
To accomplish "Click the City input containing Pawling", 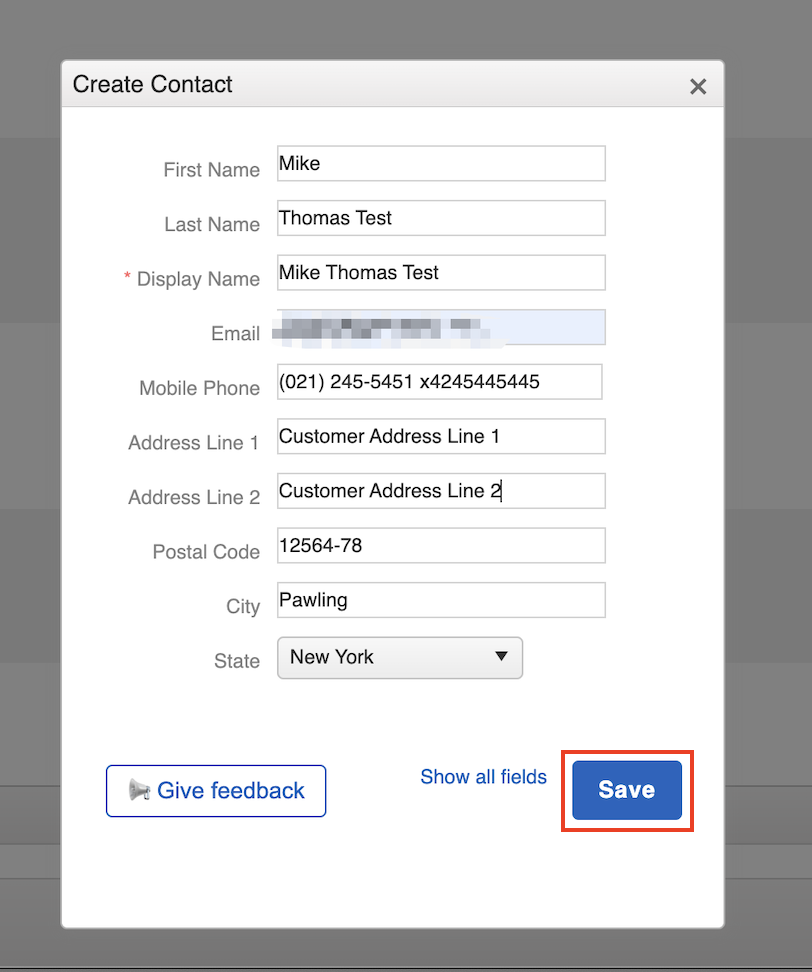I will click(x=440, y=600).
